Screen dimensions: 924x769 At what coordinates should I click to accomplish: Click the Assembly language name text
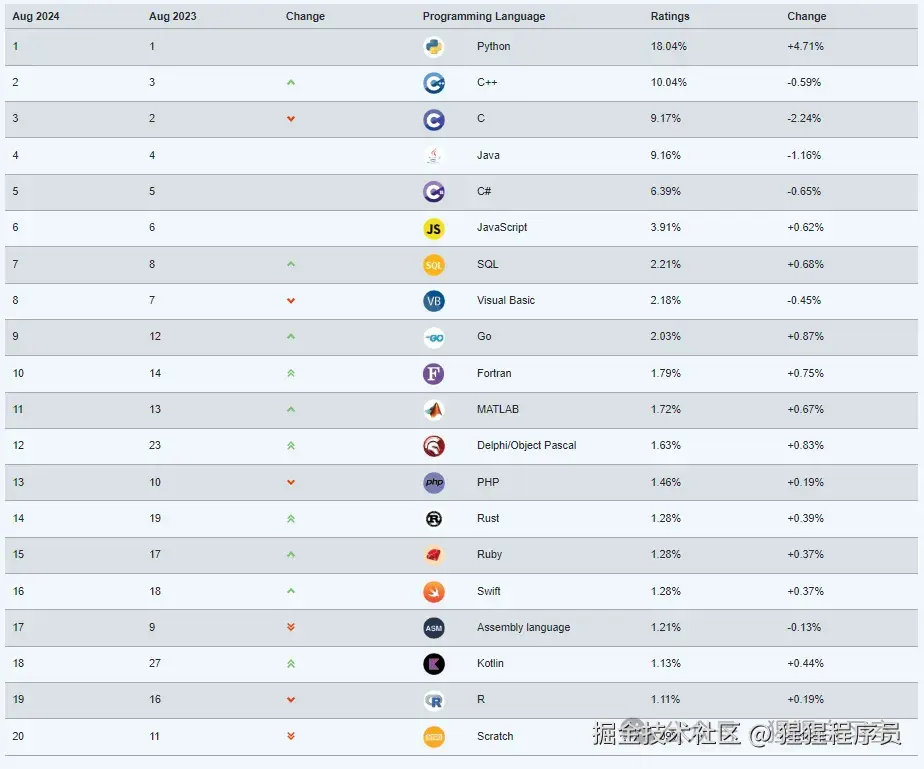(523, 628)
